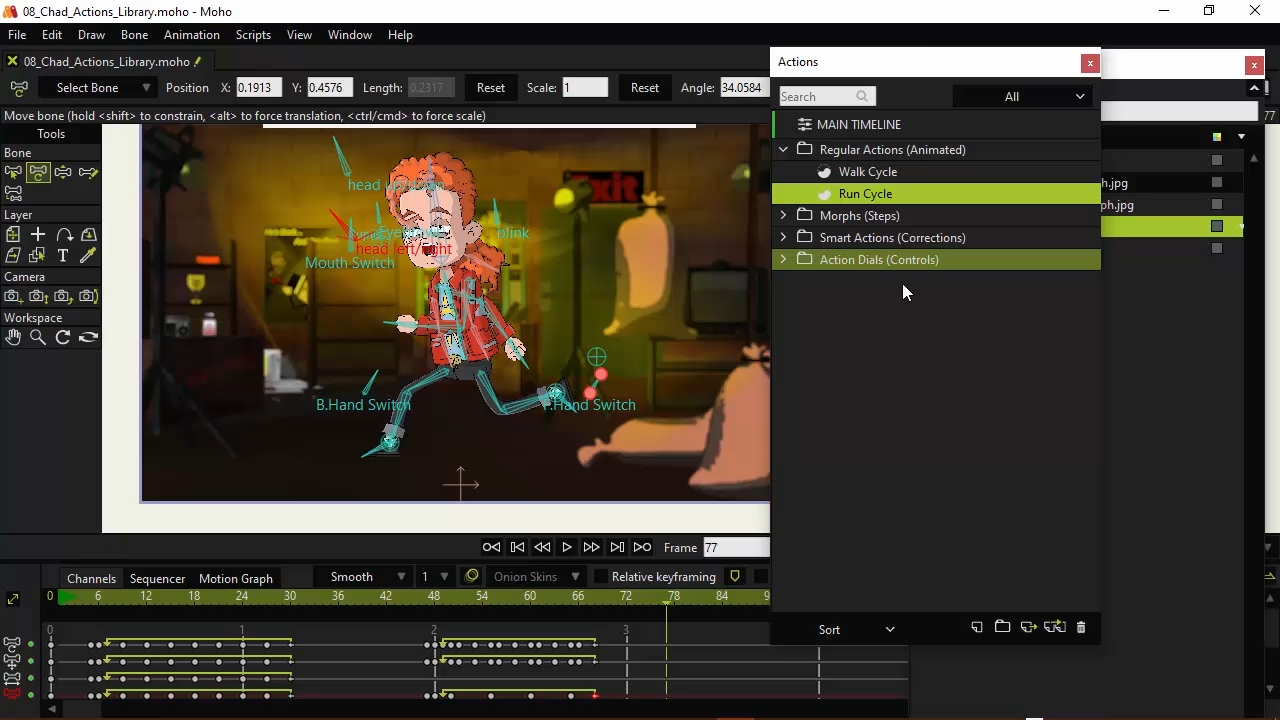The width and height of the screenshot is (1280, 720).
Task: Pick the Add Text layer tool
Action: point(63,256)
